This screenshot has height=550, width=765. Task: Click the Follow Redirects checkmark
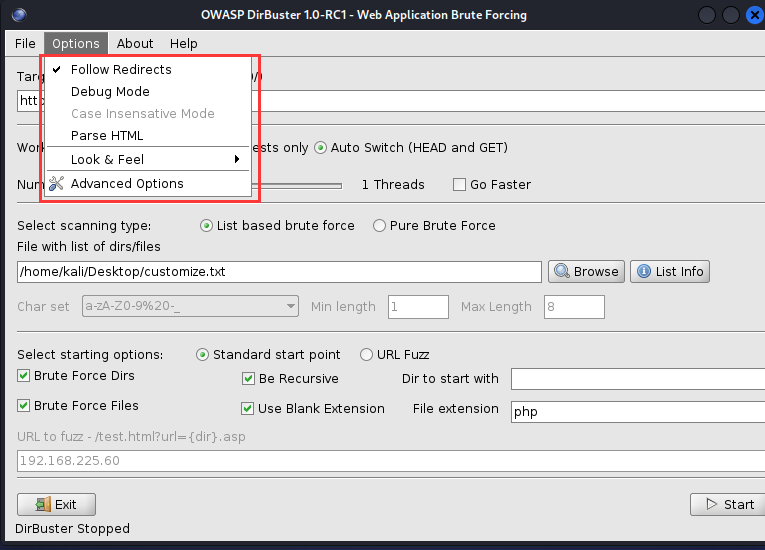57,69
